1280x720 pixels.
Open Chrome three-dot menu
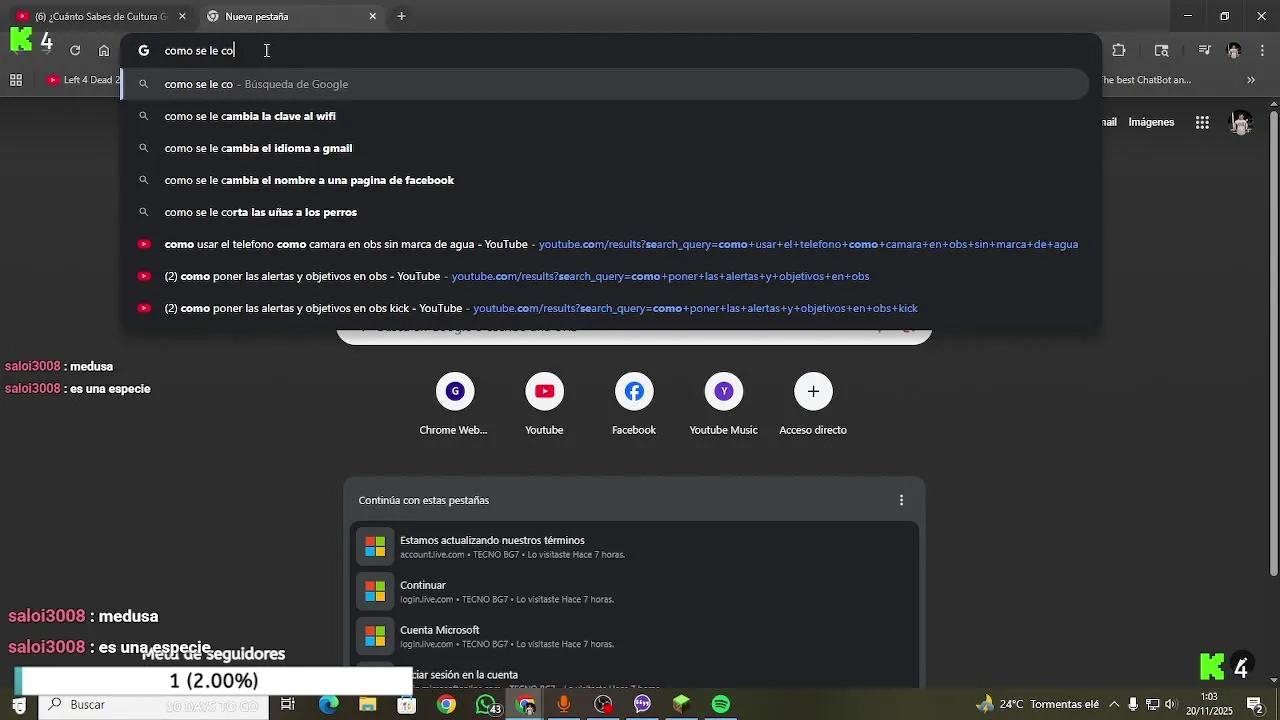(1262, 50)
